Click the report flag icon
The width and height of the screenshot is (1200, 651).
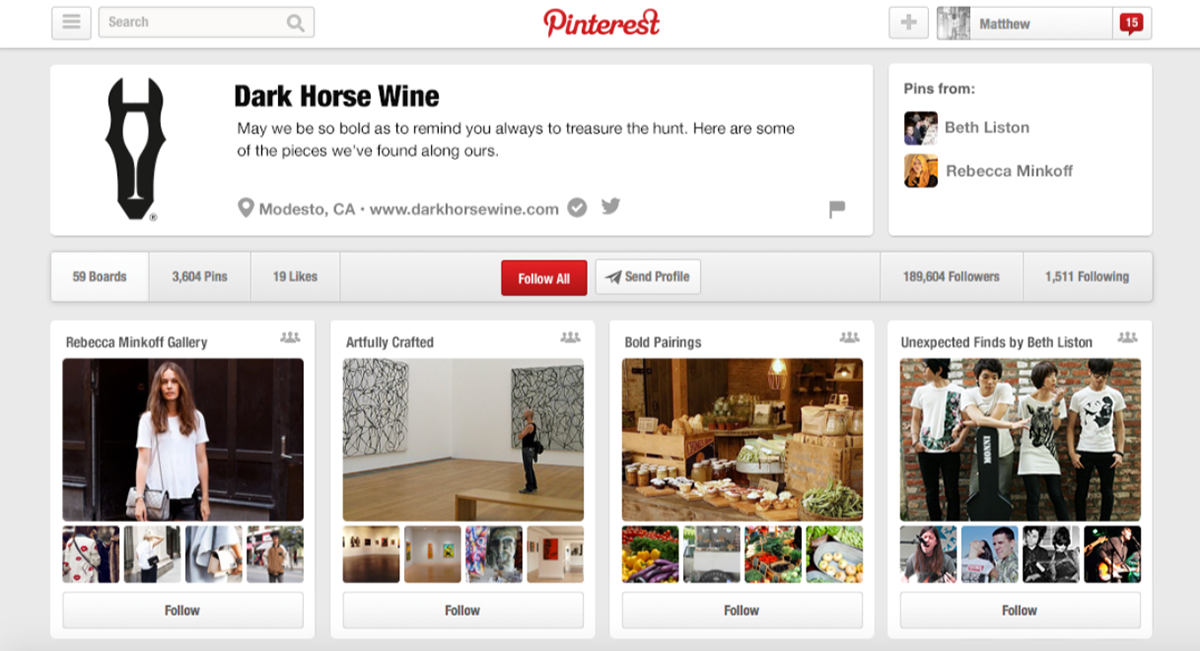click(837, 209)
